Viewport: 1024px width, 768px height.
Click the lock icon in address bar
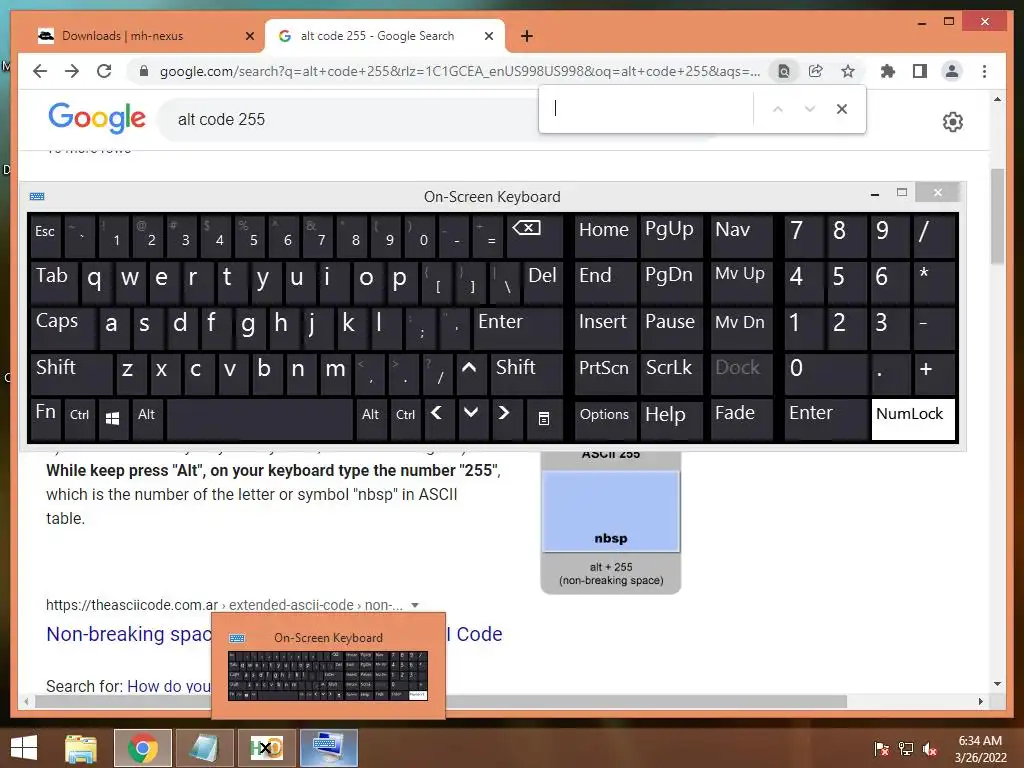(x=144, y=71)
